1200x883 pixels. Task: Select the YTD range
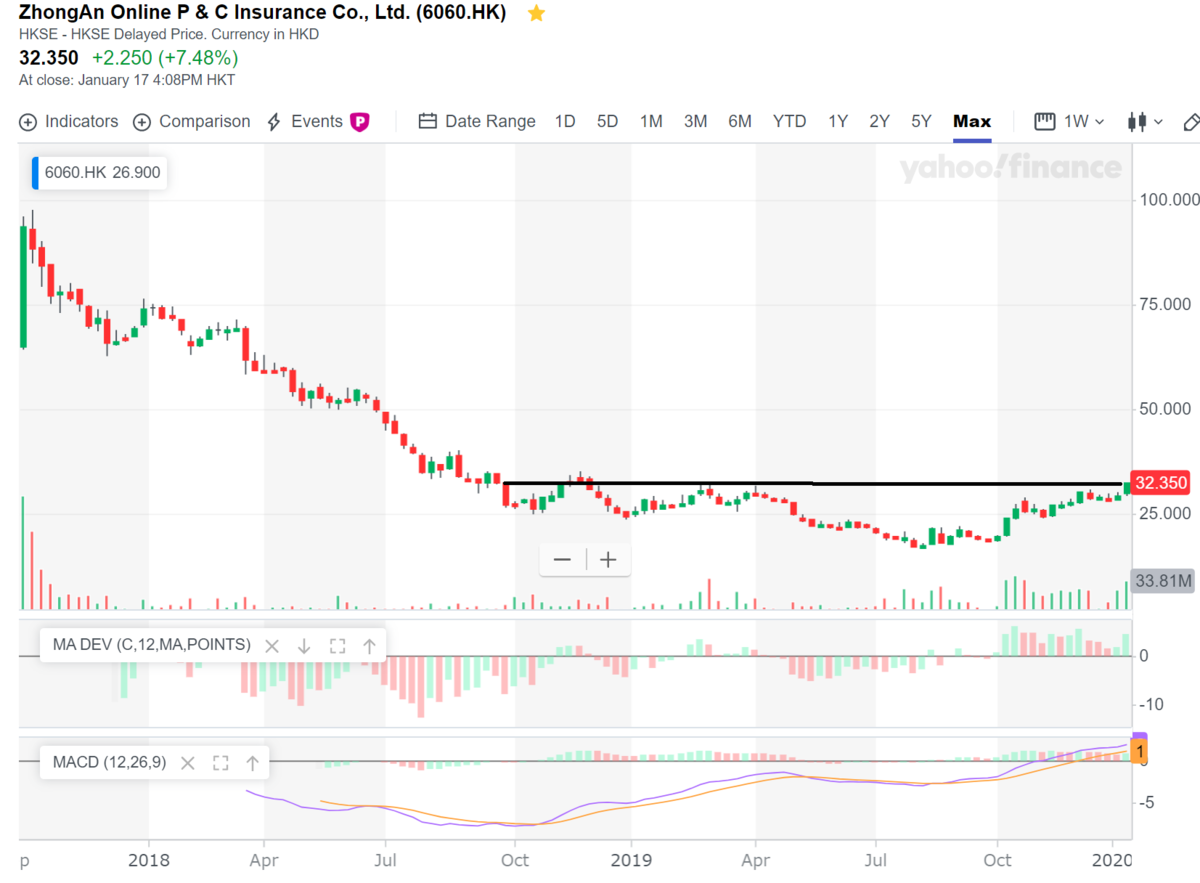[x=789, y=122]
